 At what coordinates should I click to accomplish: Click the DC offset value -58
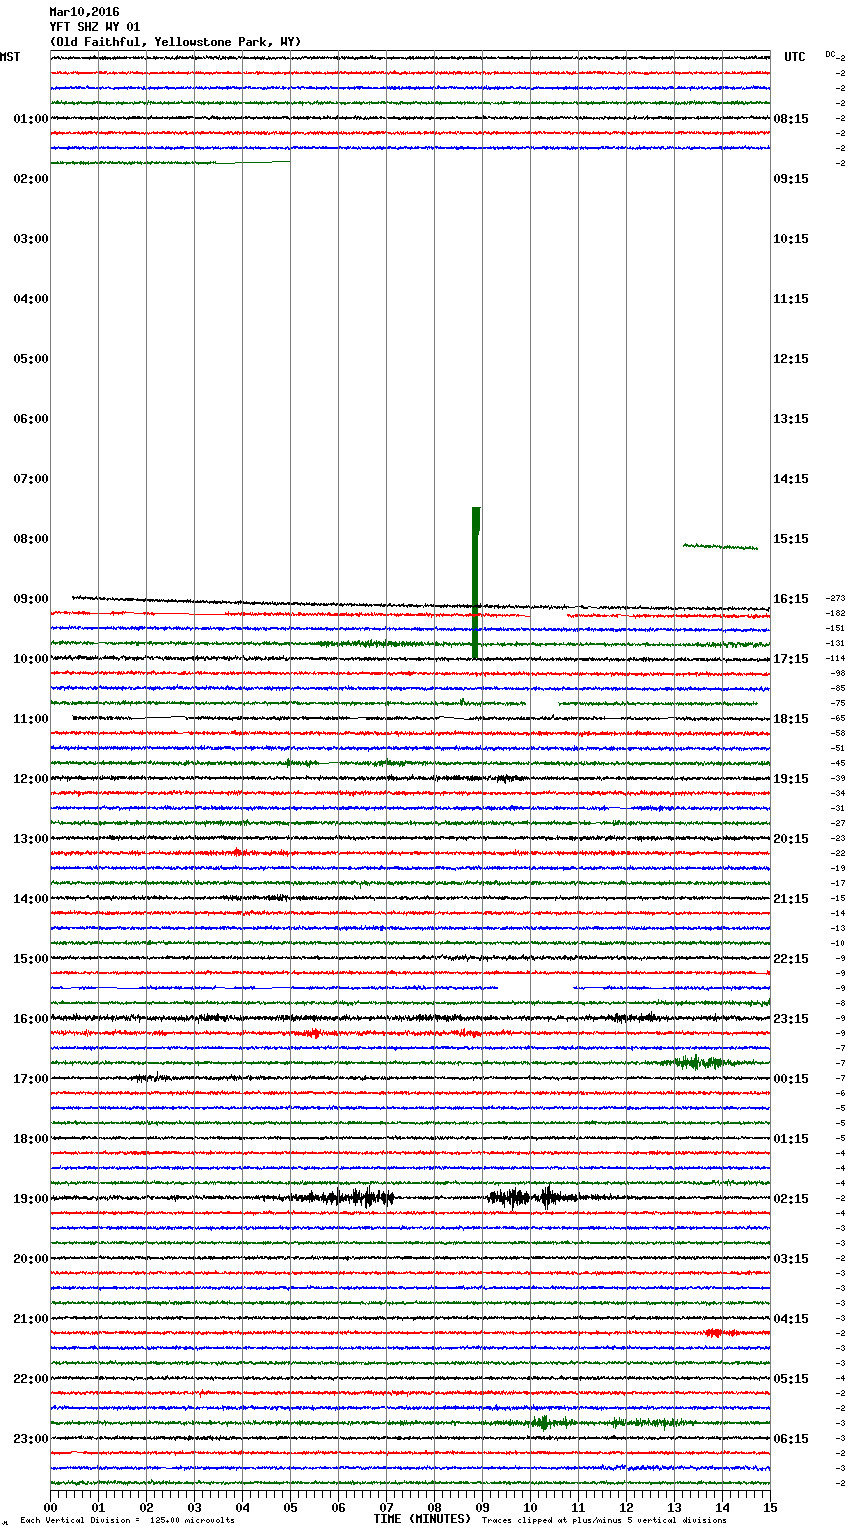coord(838,733)
